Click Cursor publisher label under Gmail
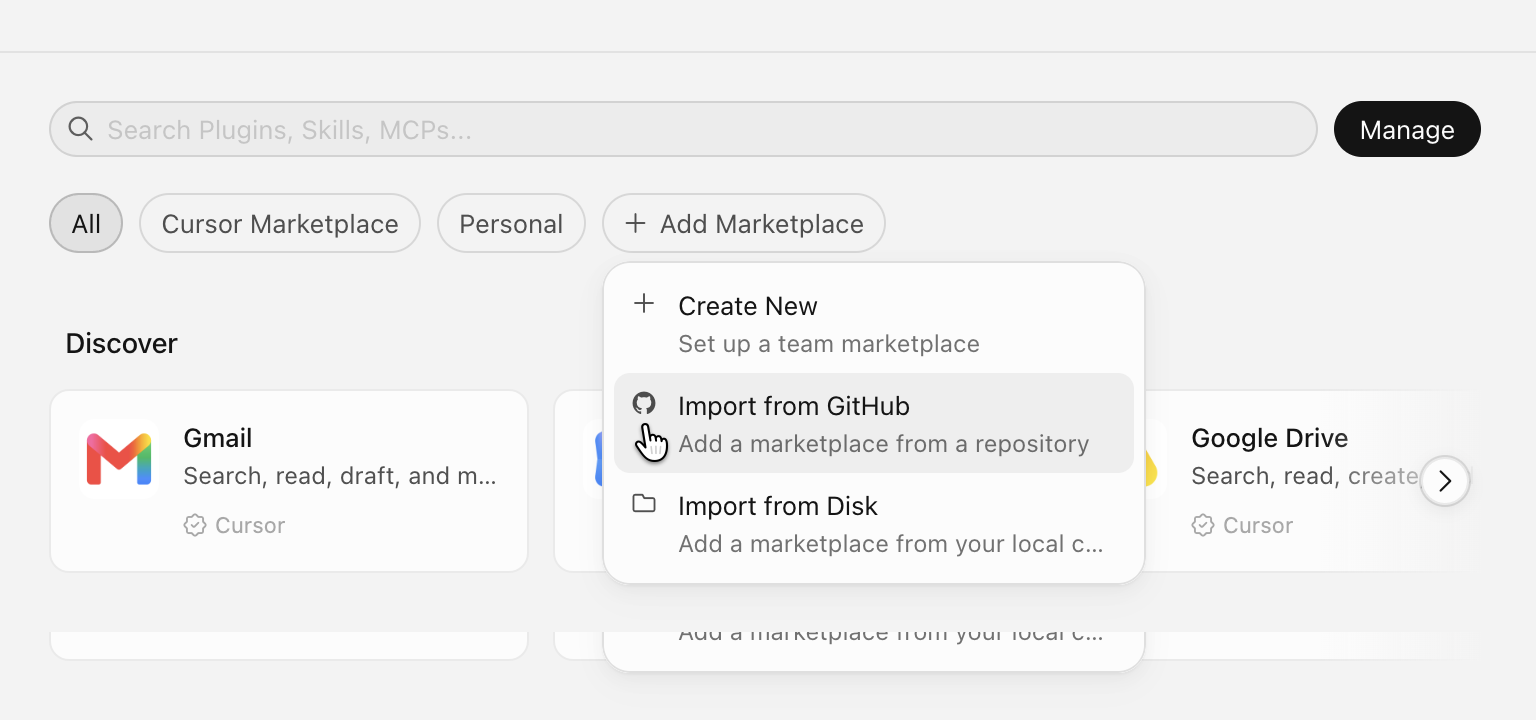1536x720 pixels. 250,525
